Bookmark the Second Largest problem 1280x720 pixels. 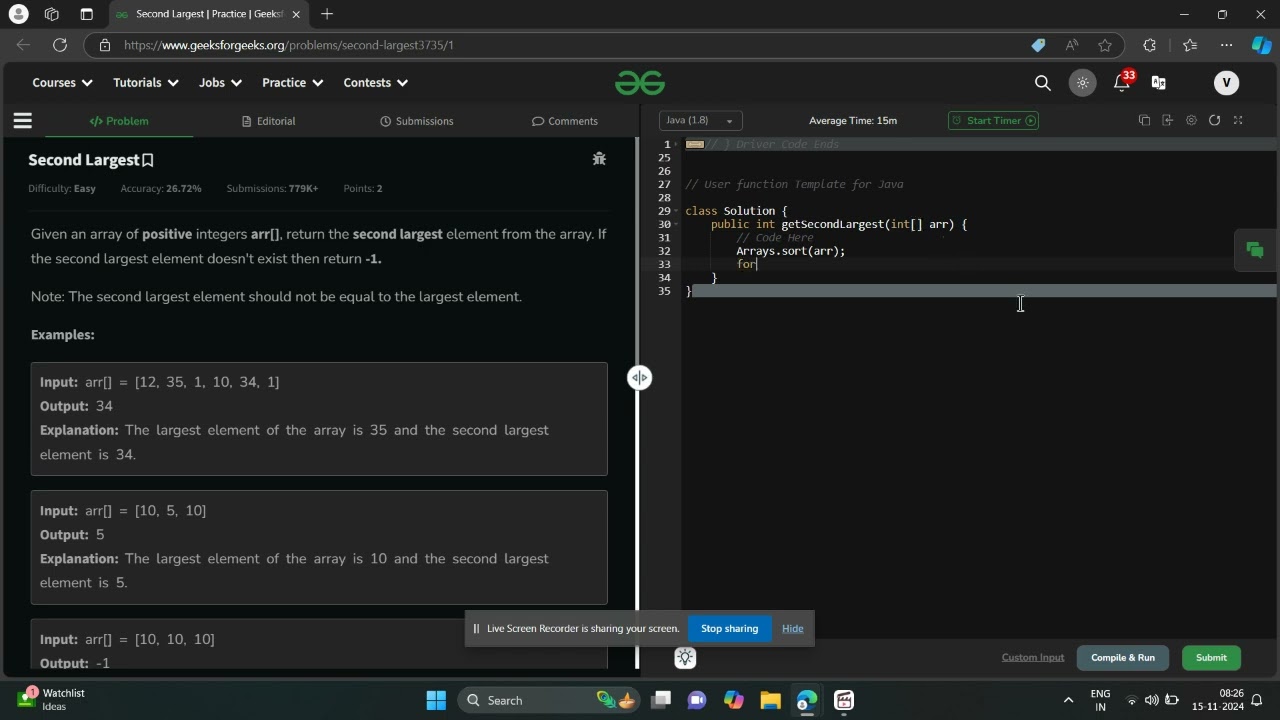coord(148,160)
